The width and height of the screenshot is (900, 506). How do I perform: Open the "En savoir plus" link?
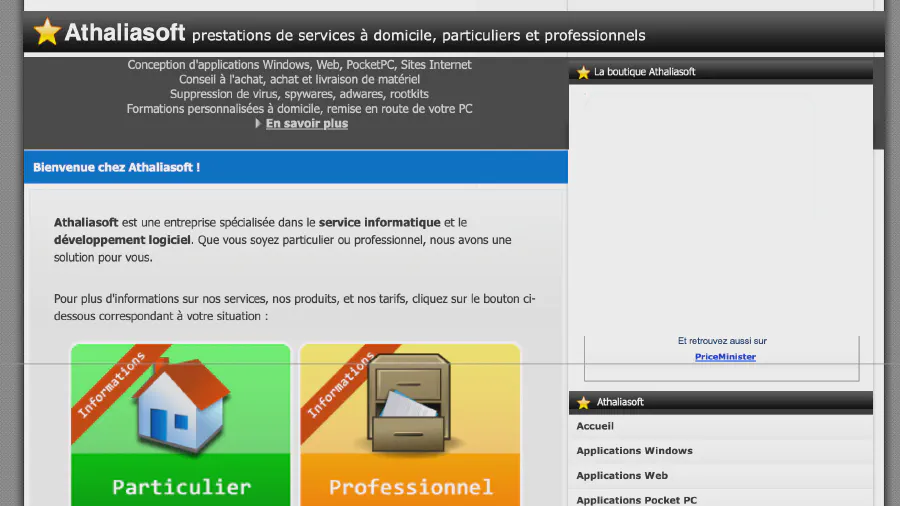pyautogui.click(x=306, y=123)
